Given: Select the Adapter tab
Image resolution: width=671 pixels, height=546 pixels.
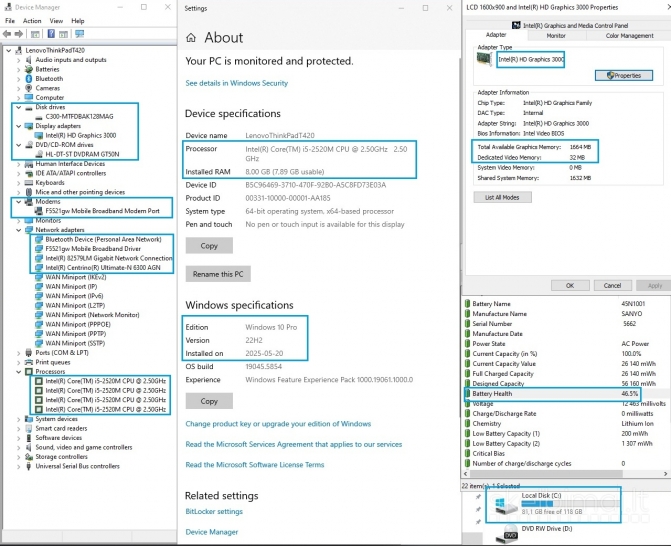Looking at the screenshot, I should point(496,35).
